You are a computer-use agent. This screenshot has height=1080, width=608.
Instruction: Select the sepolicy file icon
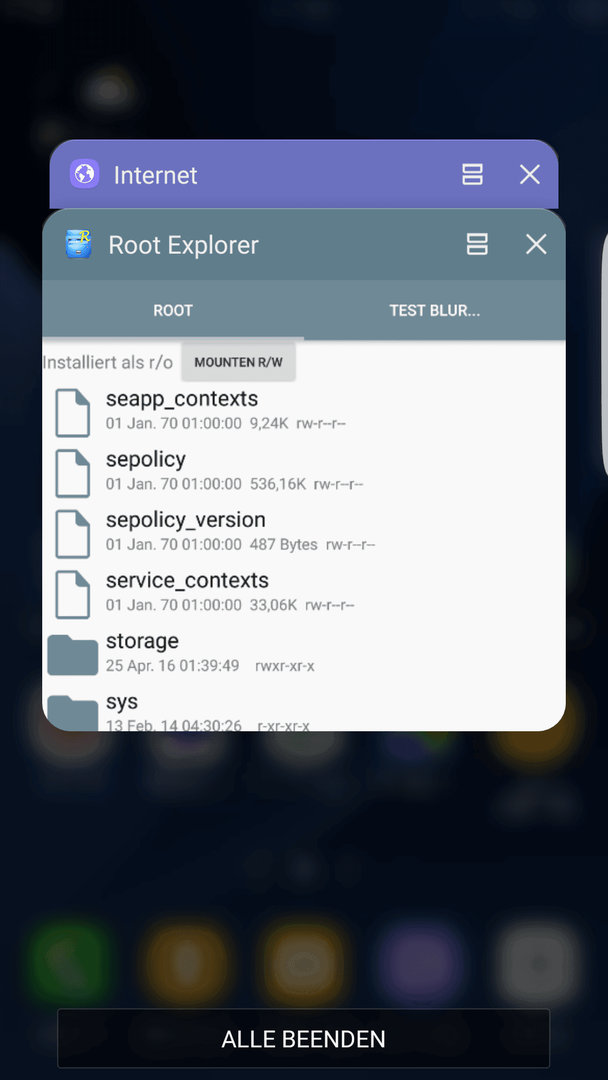point(72,473)
